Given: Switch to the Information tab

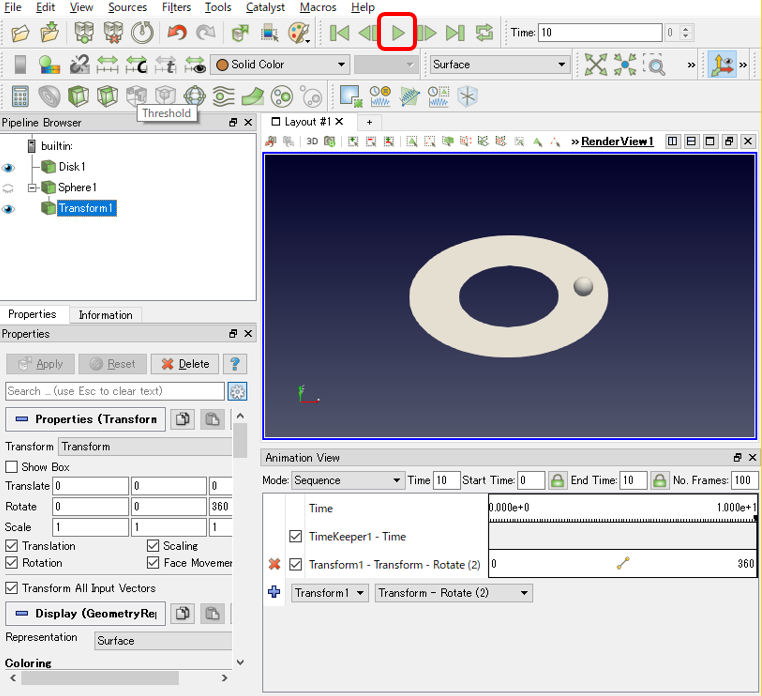Looking at the screenshot, I should [x=105, y=315].
